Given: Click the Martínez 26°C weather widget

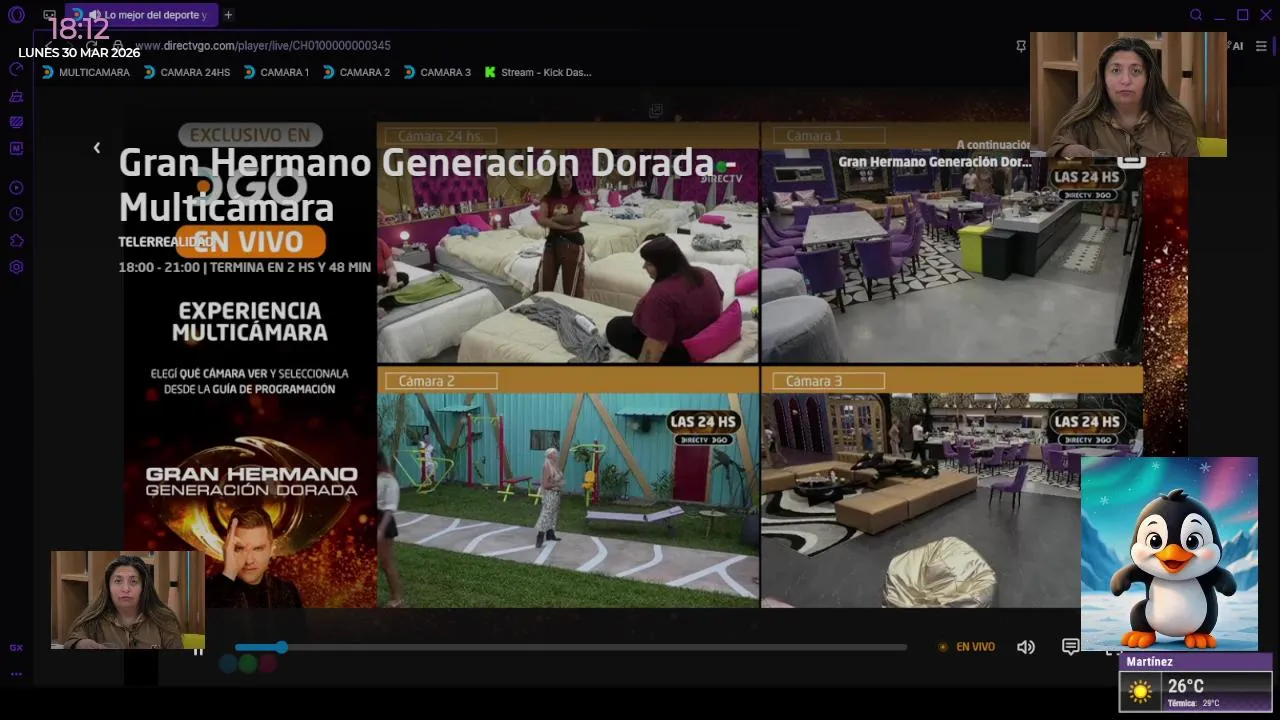Looking at the screenshot, I should 1195,683.
